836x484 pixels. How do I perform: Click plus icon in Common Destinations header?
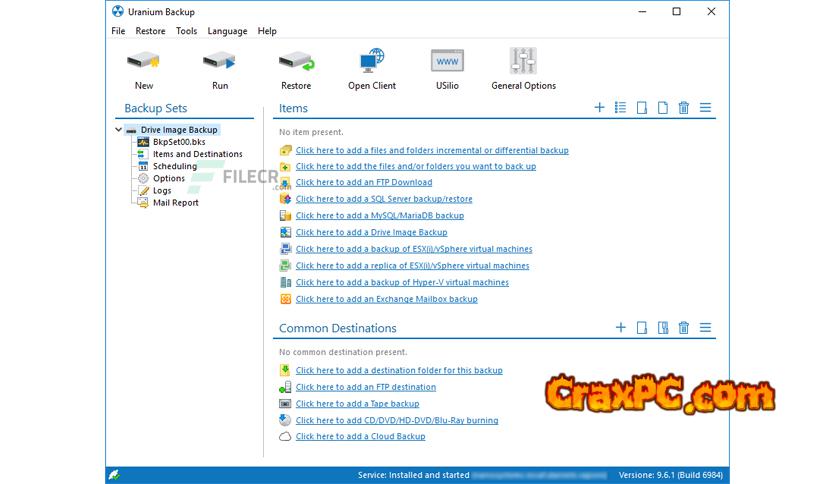(621, 328)
